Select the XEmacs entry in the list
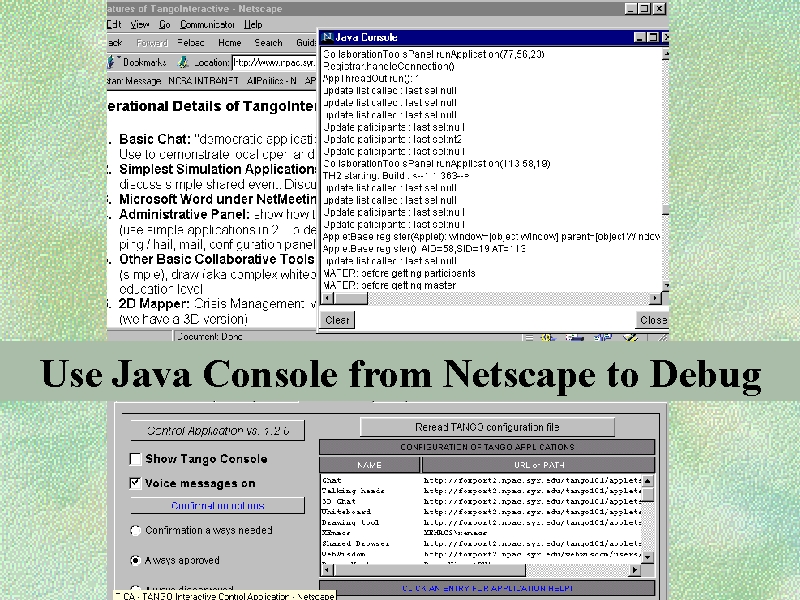 pos(336,533)
